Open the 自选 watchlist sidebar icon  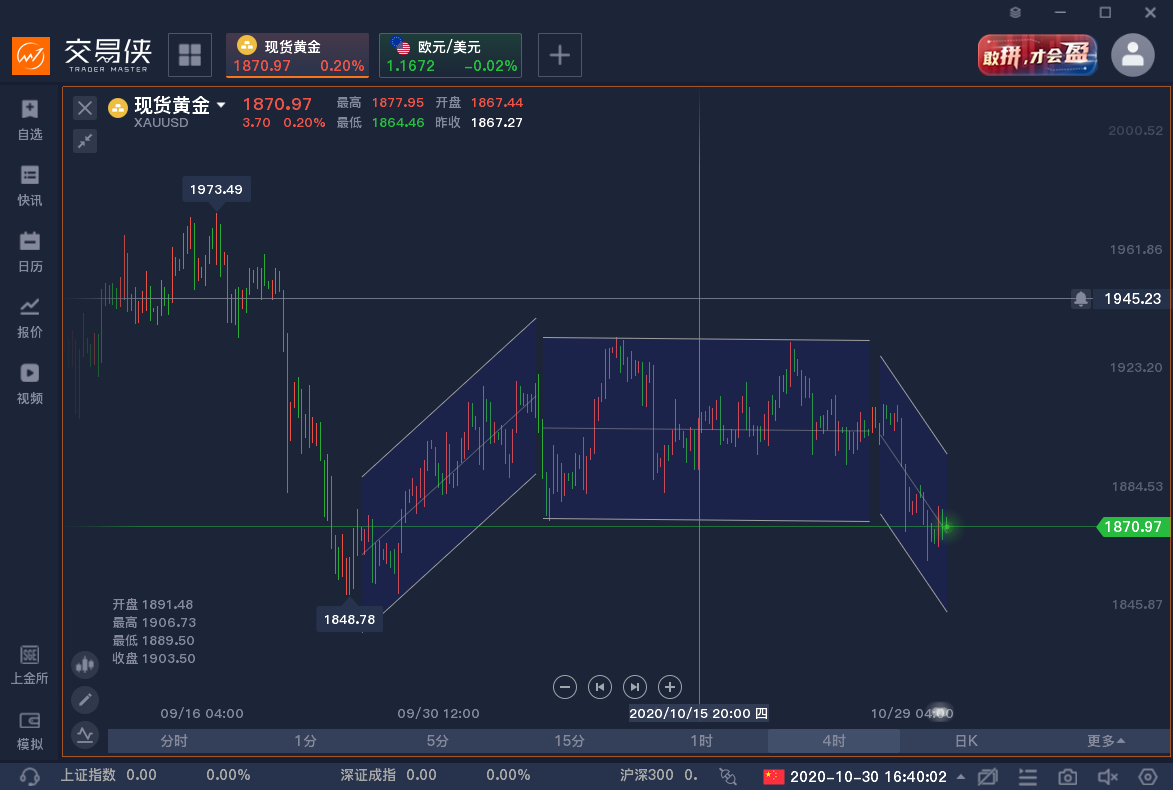(30, 120)
